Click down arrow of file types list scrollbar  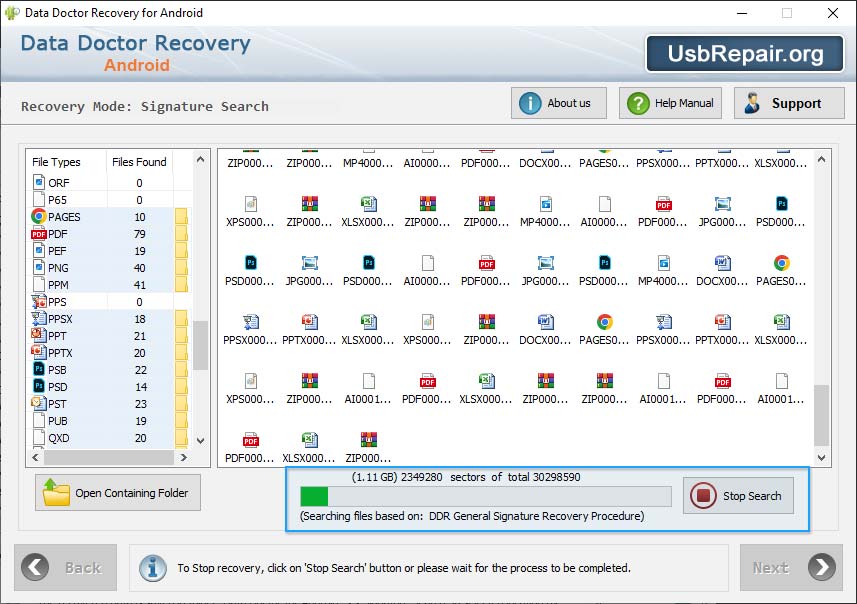[x=201, y=441]
